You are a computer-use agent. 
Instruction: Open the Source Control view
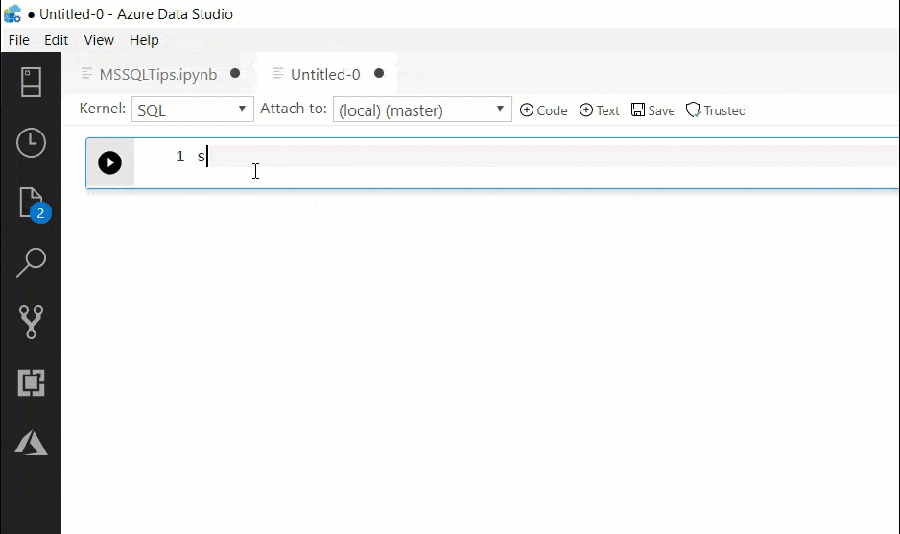pos(30,323)
